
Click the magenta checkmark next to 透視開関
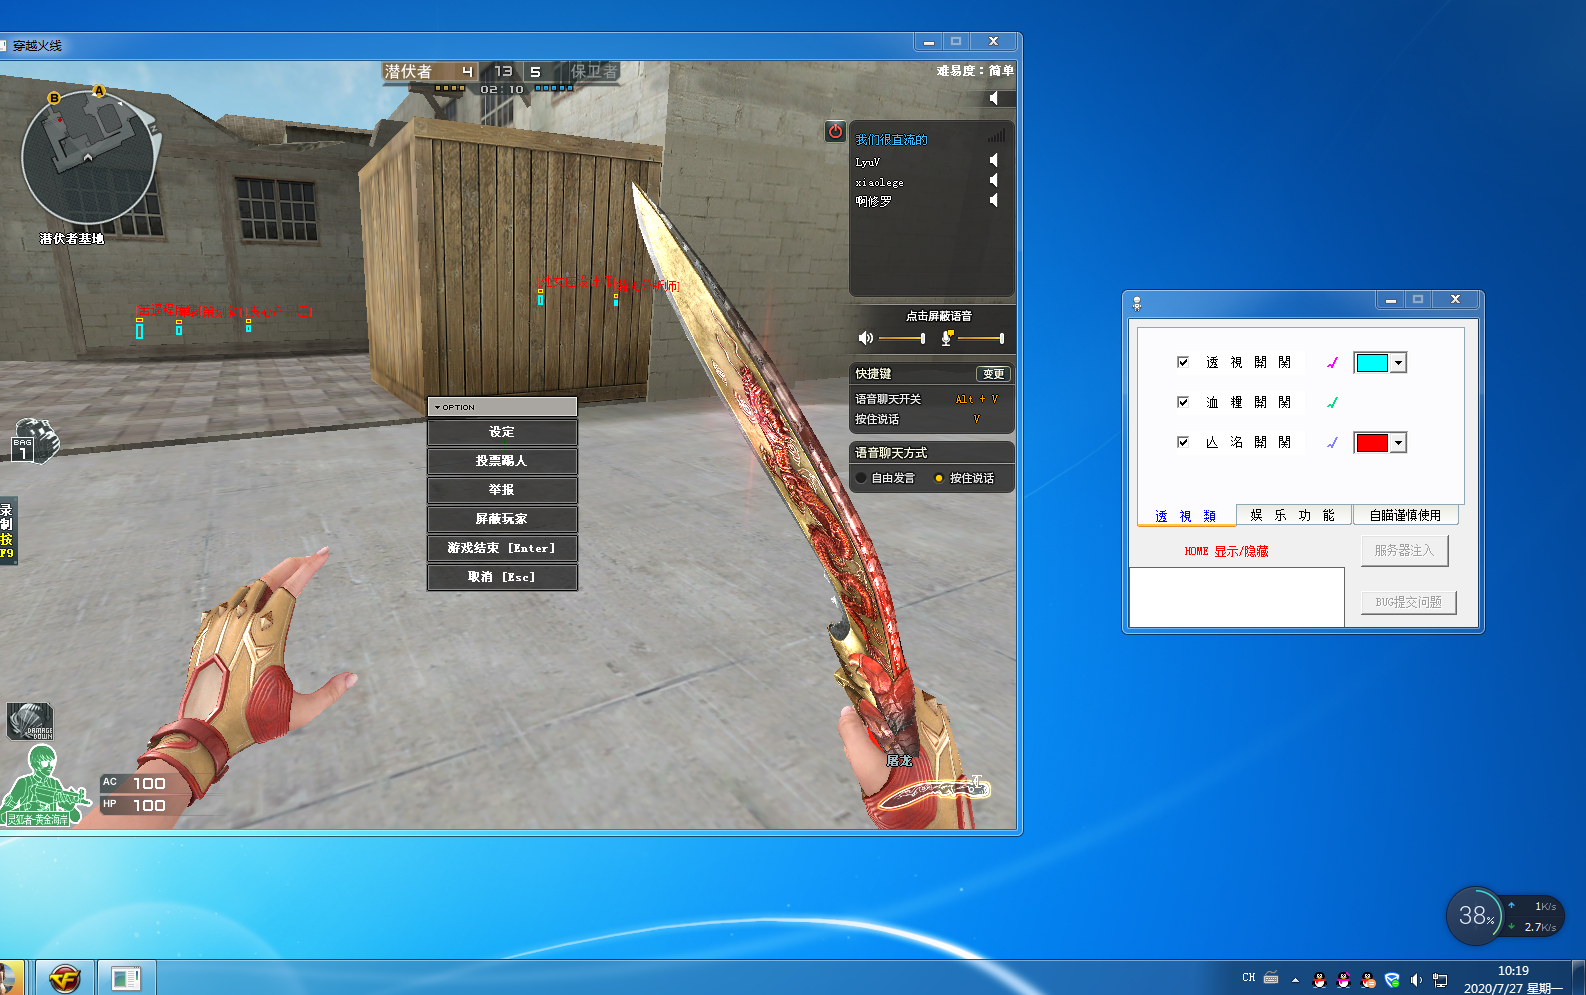1332,362
